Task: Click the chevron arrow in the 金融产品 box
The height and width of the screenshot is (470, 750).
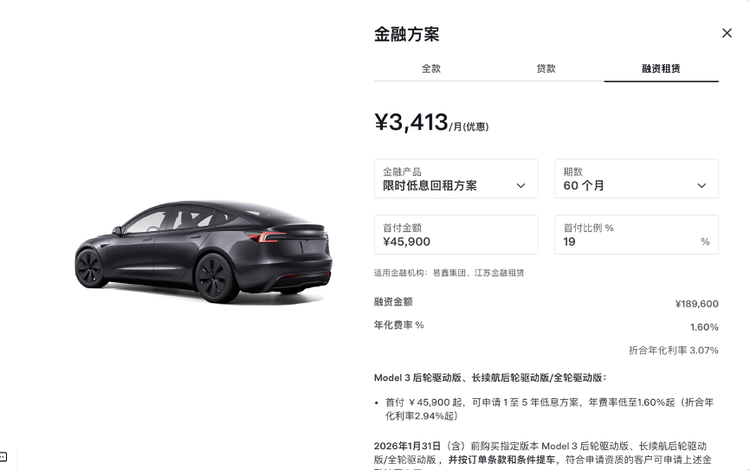Action: (521, 186)
